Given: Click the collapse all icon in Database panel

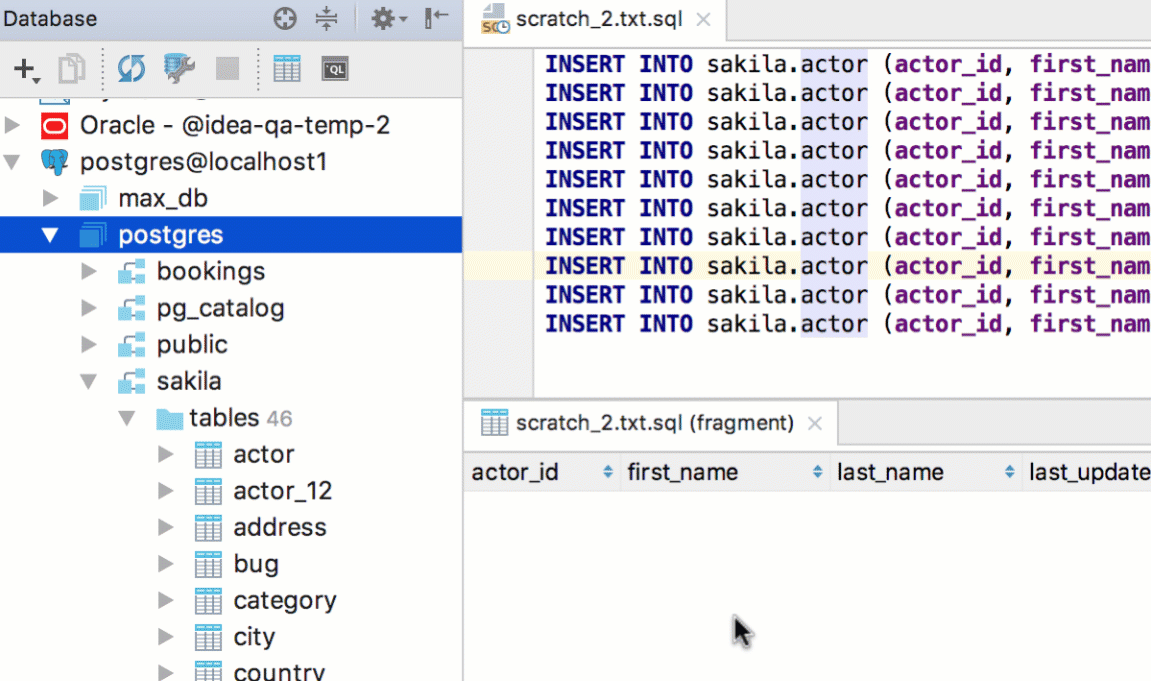Looking at the screenshot, I should [x=326, y=18].
